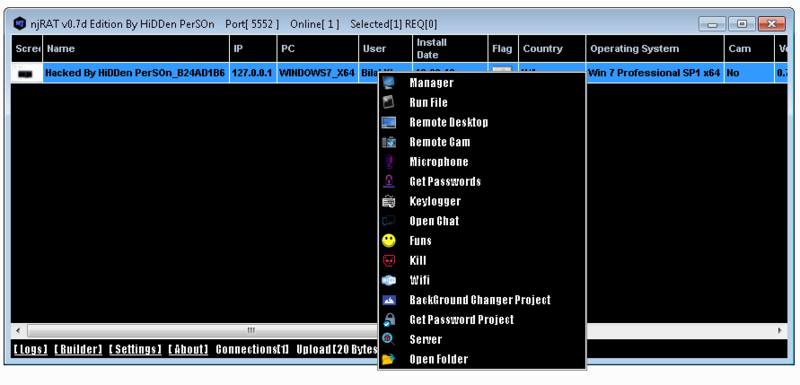
Task: Close the njRAT window
Action: click(x=772, y=23)
